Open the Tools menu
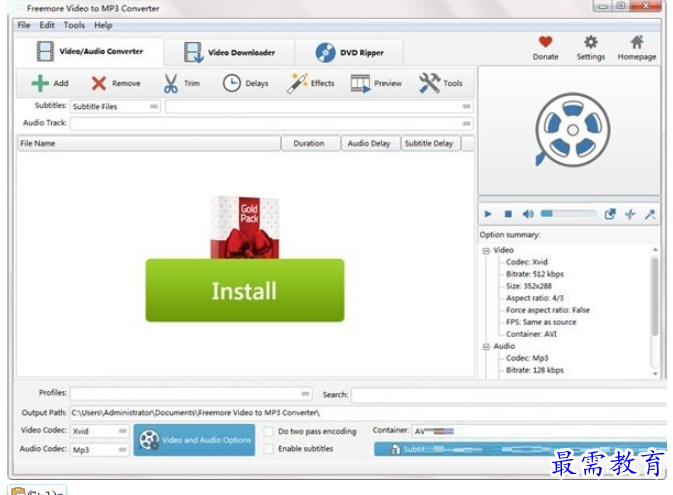The image size is (673, 495). point(74,25)
